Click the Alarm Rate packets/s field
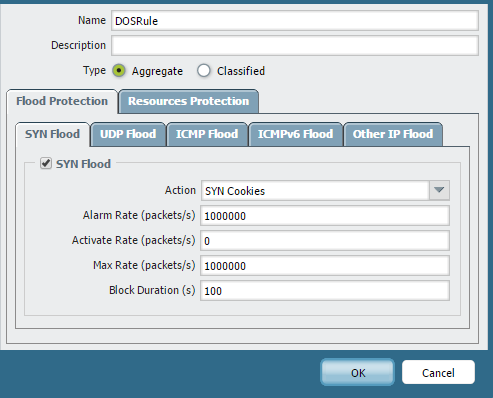 click(325, 216)
